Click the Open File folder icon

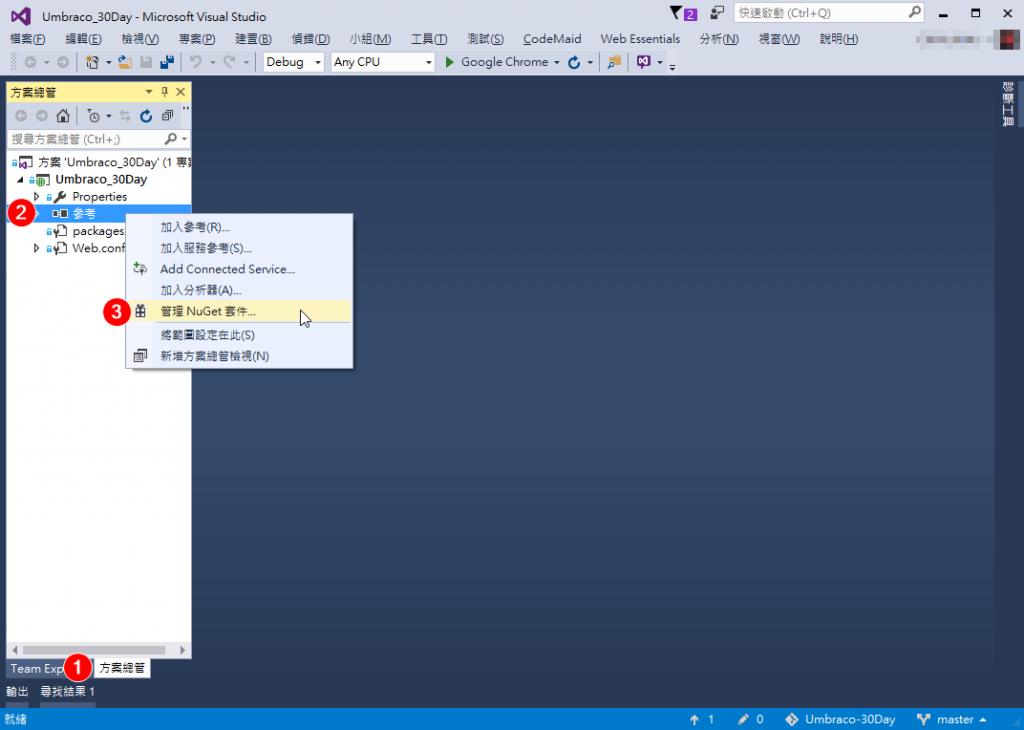(x=125, y=62)
